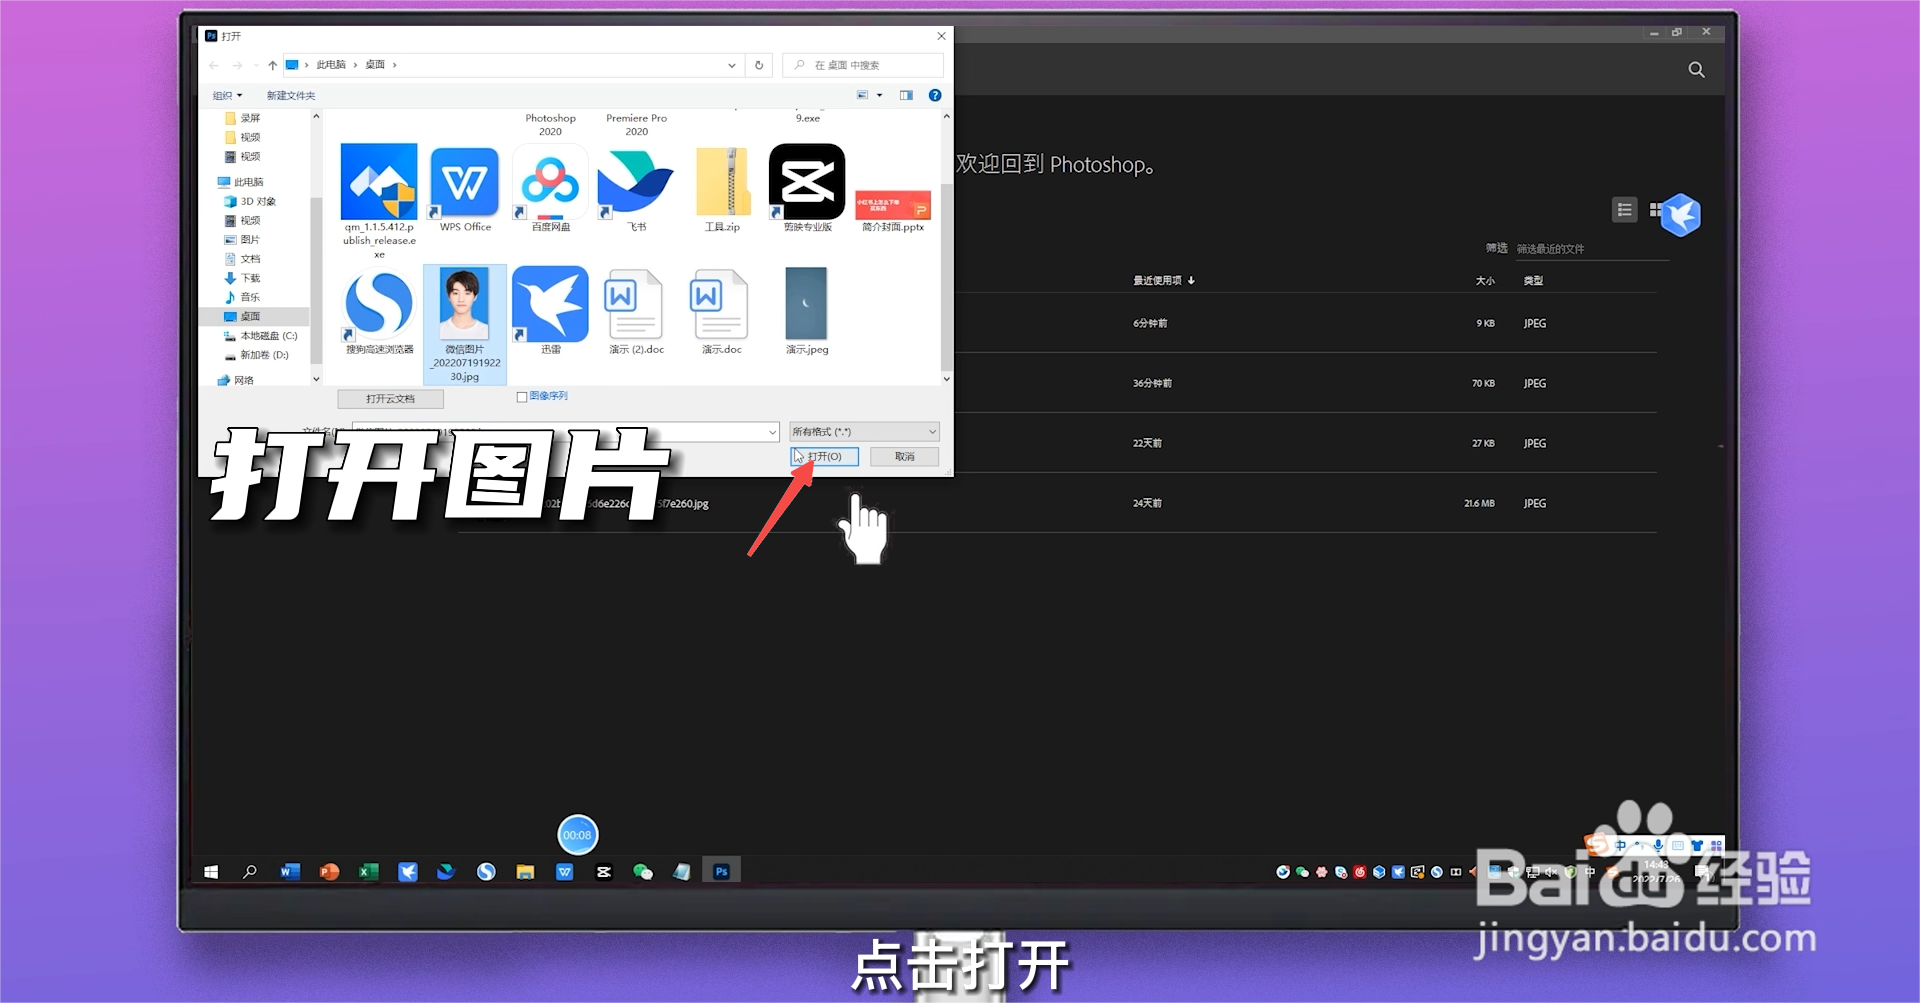
Task: Select the 迅雷 shortcut in file list
Action: (x=550, y=312)
